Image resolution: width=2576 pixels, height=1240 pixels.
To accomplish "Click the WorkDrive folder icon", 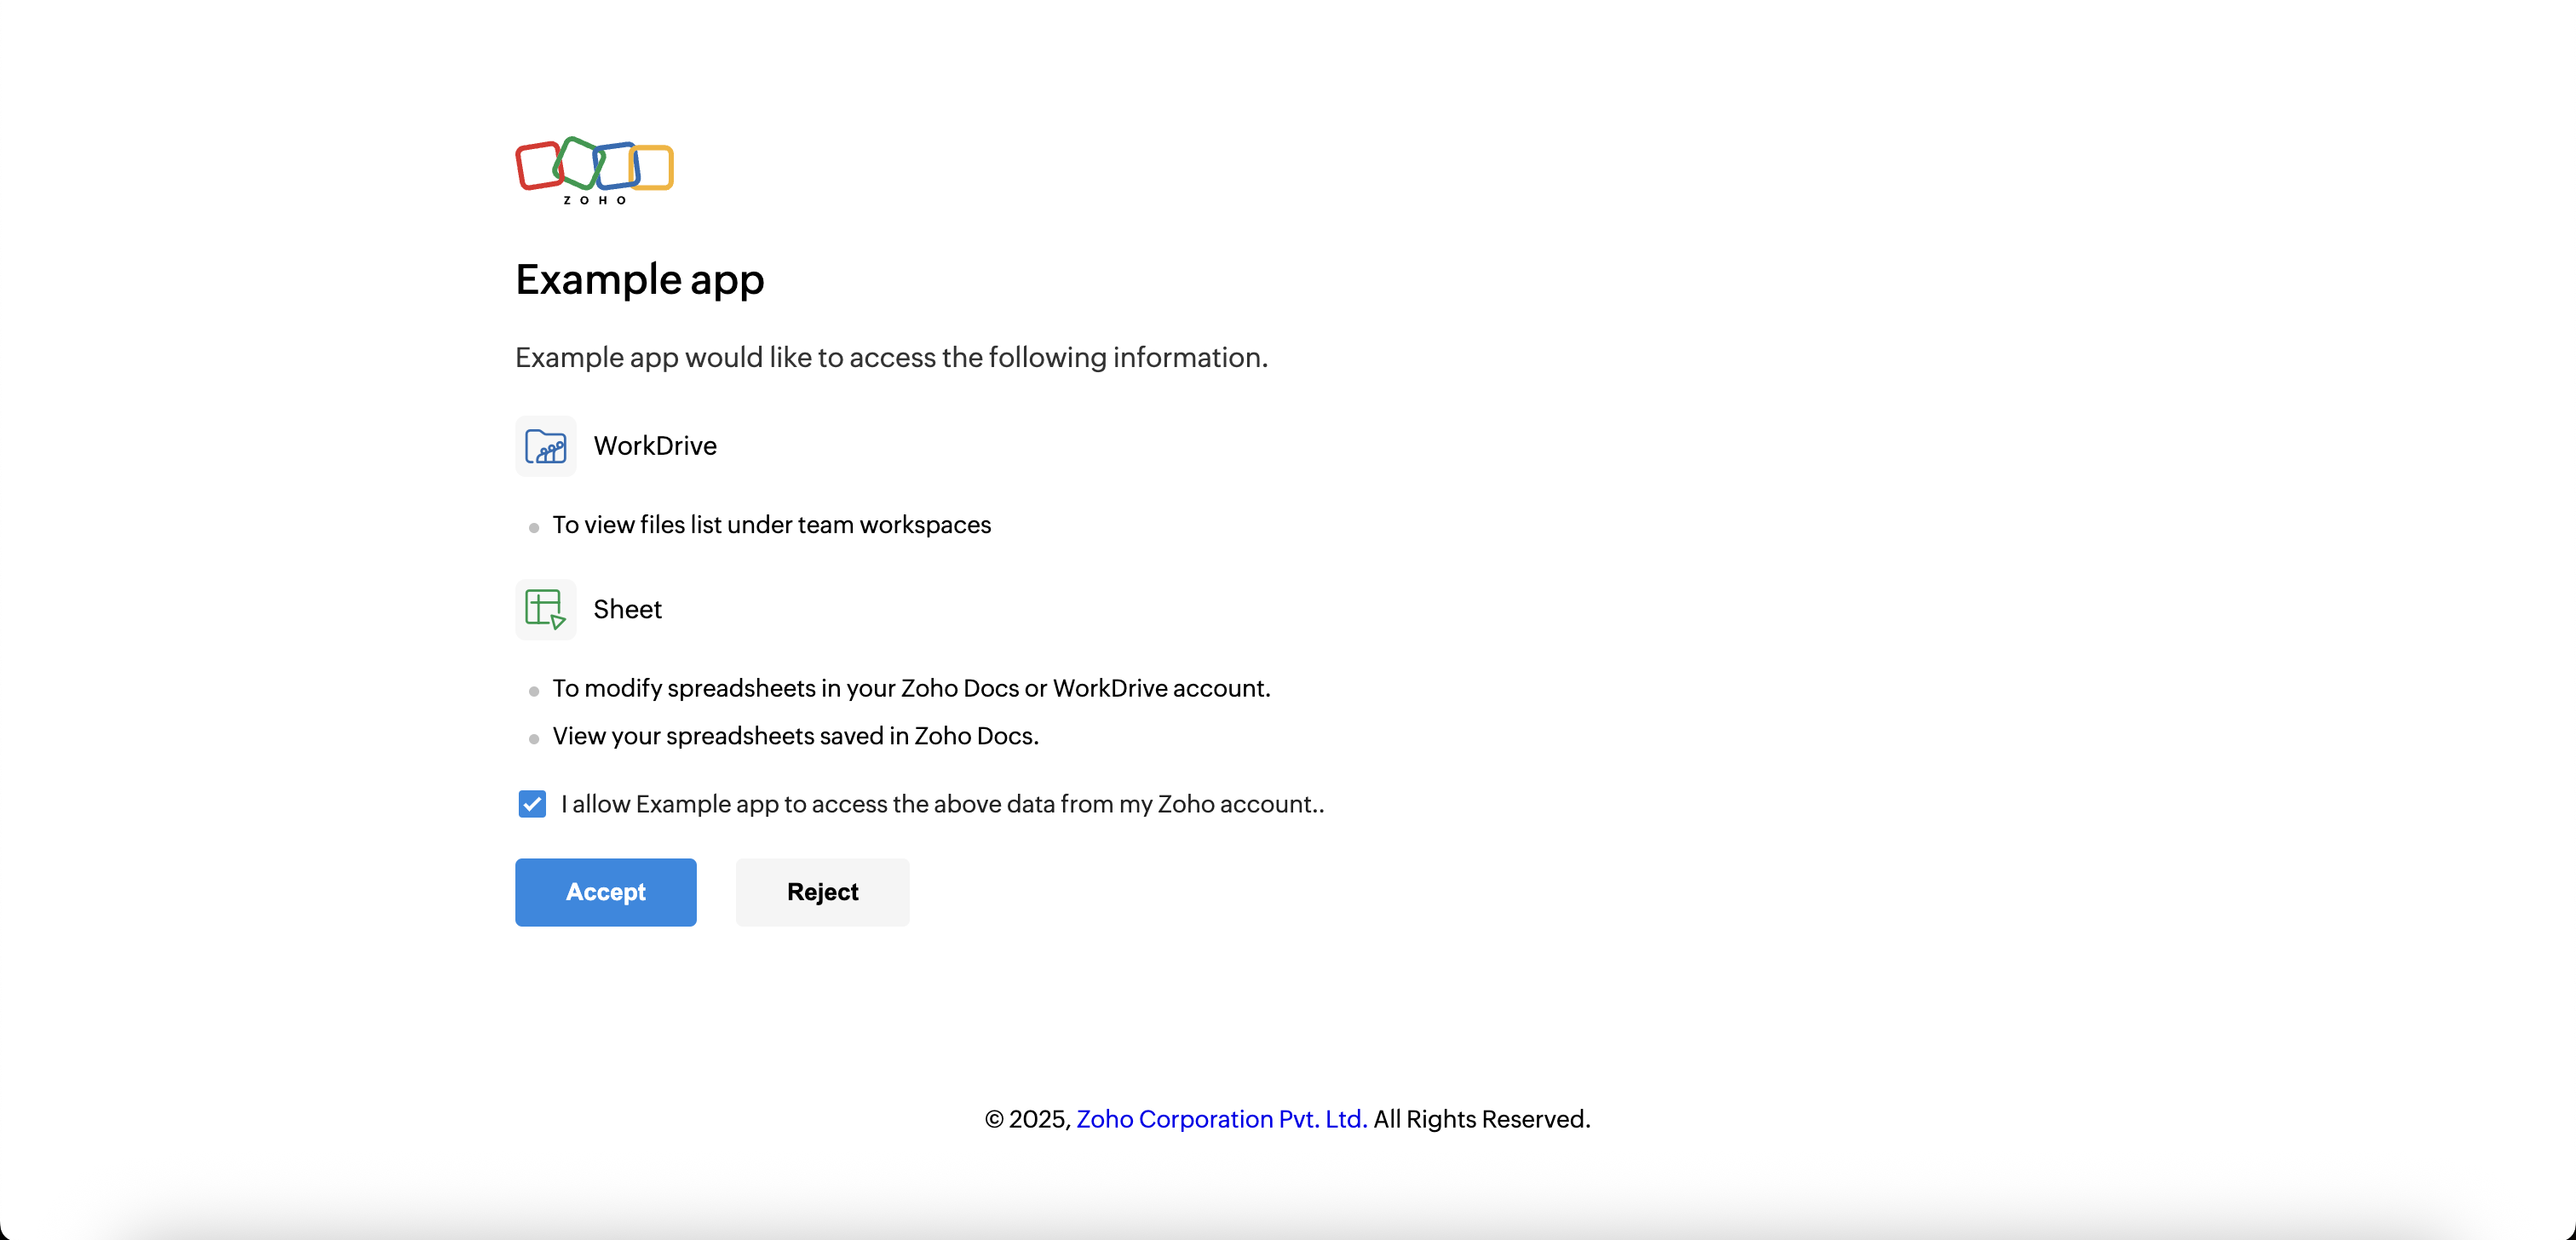I will [545, 446].
